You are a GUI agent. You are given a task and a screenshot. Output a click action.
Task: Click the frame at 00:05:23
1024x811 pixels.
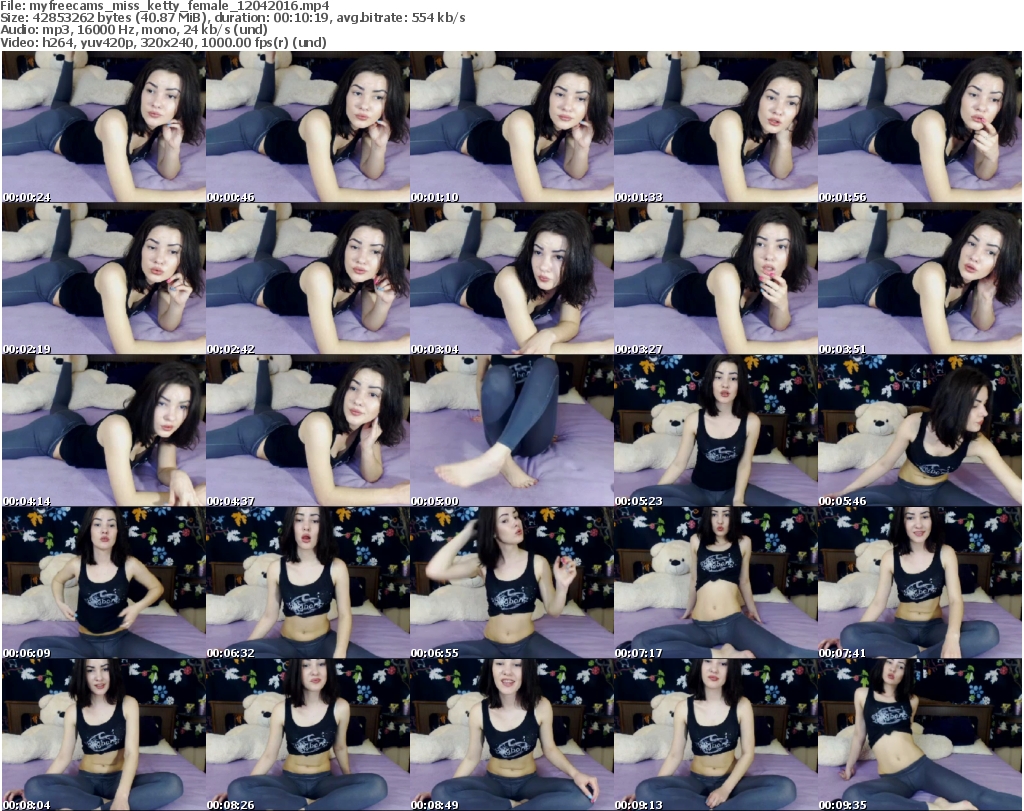[715, 431]
